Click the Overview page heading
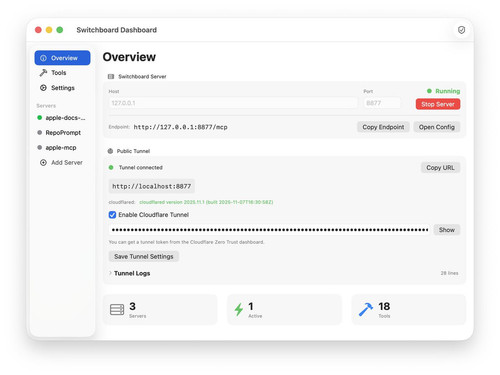Screen dimensions: 500x375 [x=129, y=57]
